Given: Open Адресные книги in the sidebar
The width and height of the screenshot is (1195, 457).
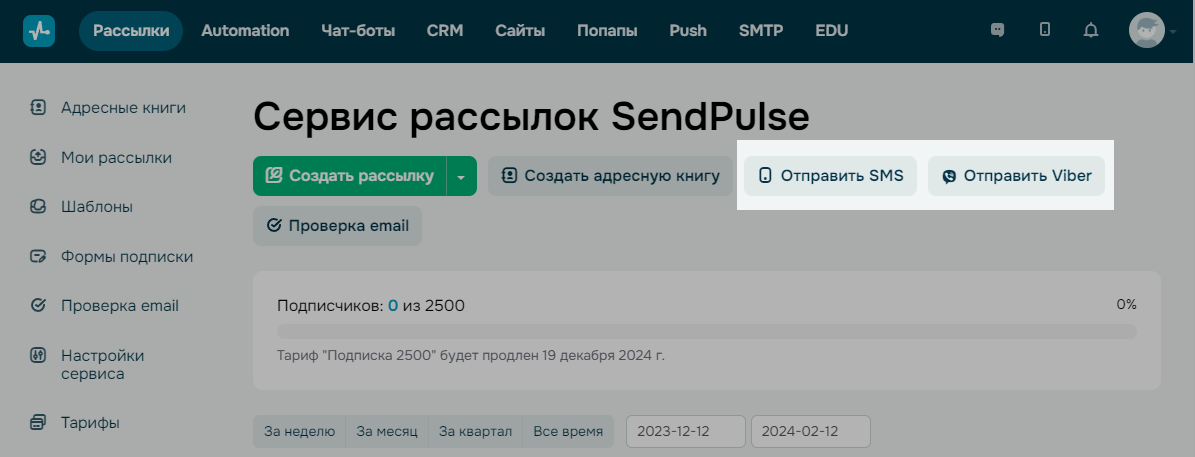Looking at the screenshot, I should 123,107.
